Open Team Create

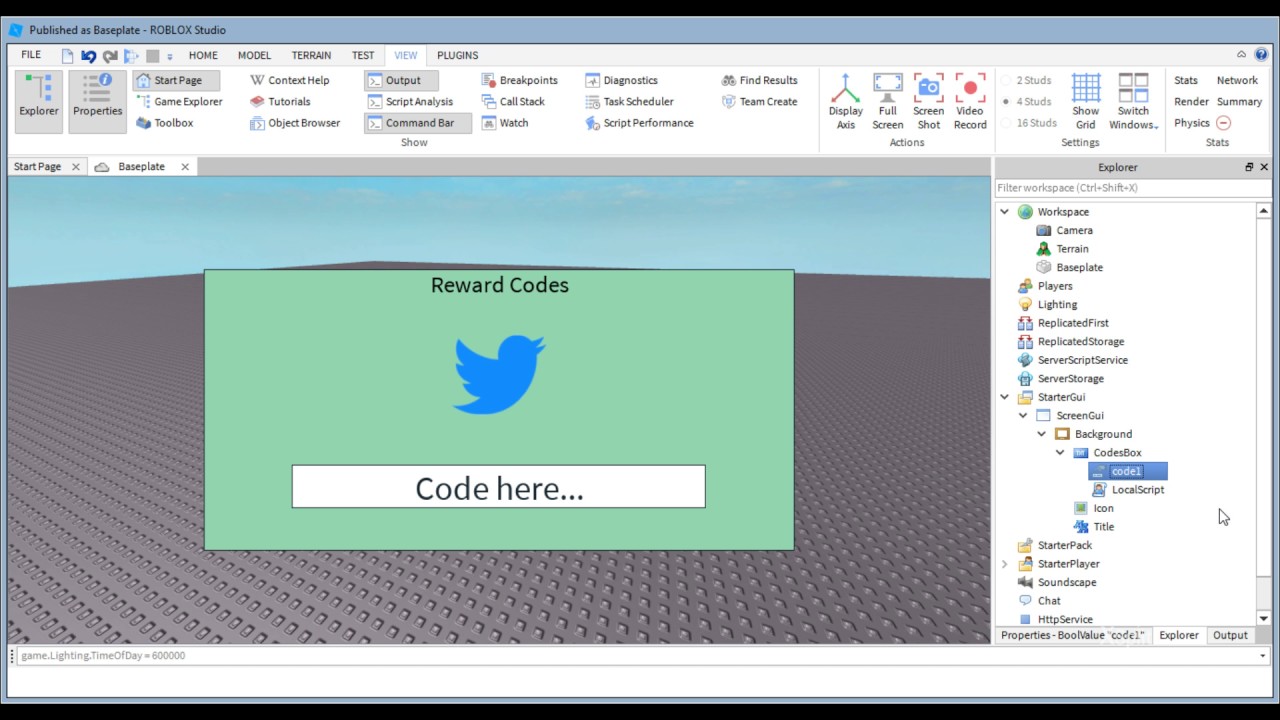[x=760, y=101]
